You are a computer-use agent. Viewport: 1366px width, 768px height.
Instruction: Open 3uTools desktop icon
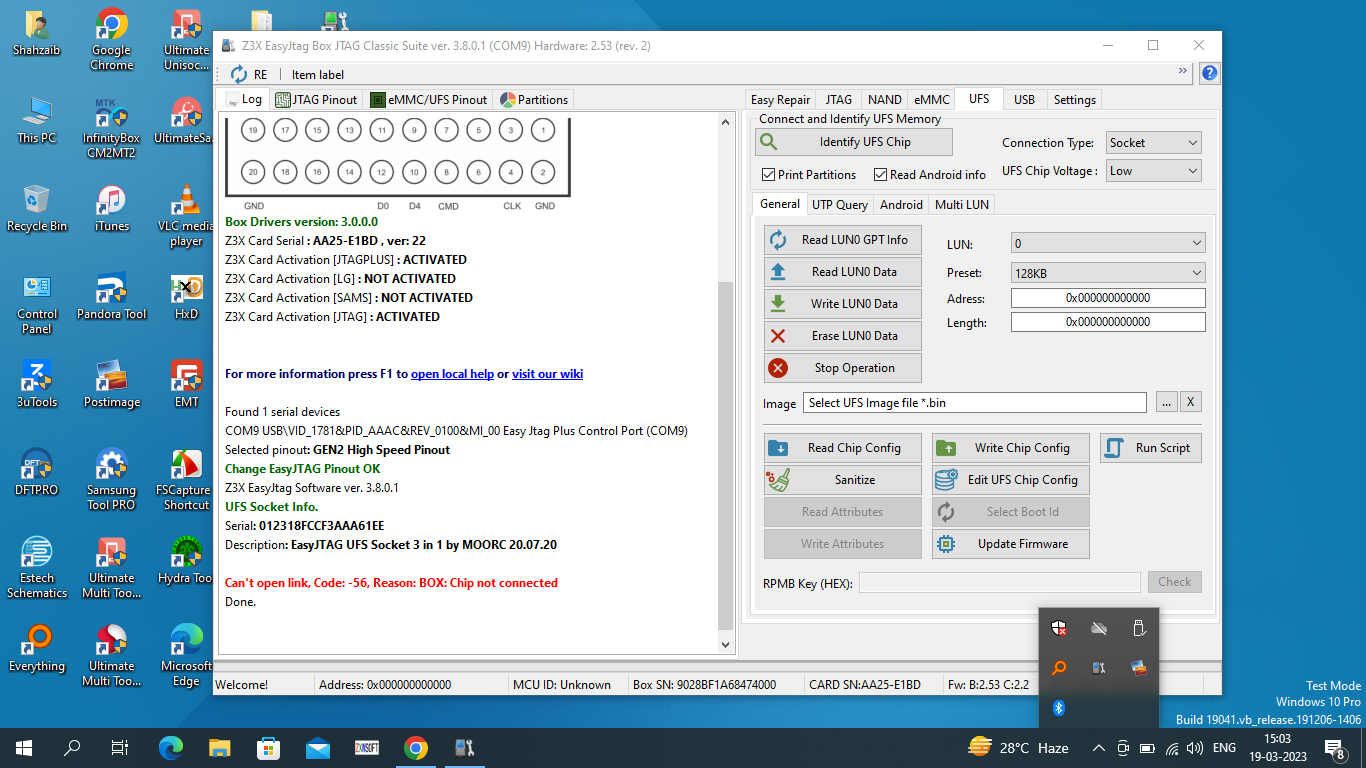[36, 384]
